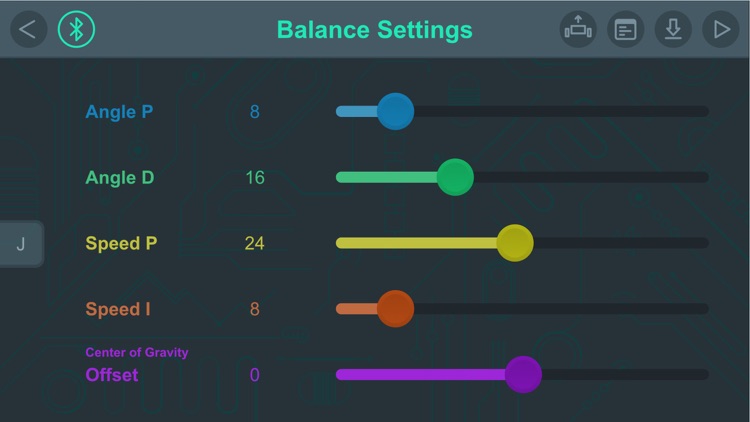750x422 pixels.
Task: Click the Balance Settings title
Action: [374, 30]
